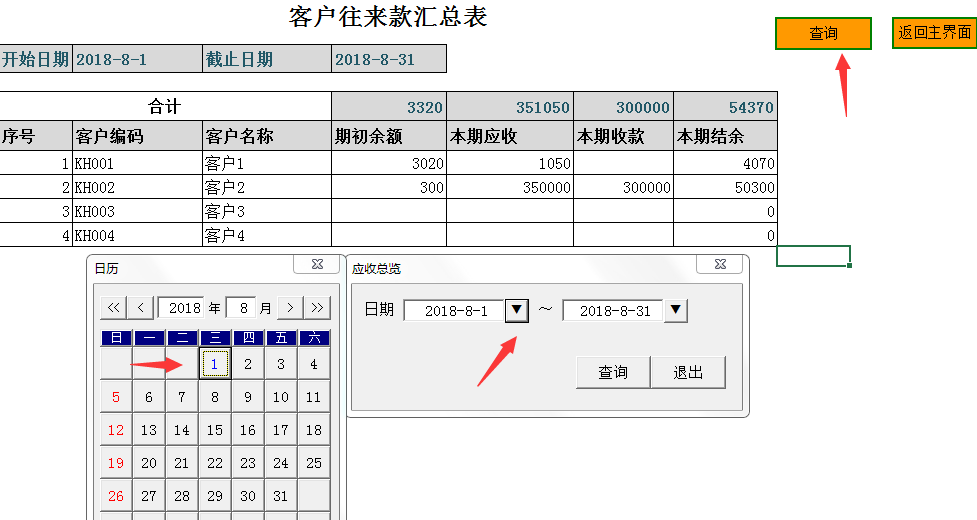This screenshot has height=520, width=977.
Task: Click the calendar year field 2018
Action: 183,308
